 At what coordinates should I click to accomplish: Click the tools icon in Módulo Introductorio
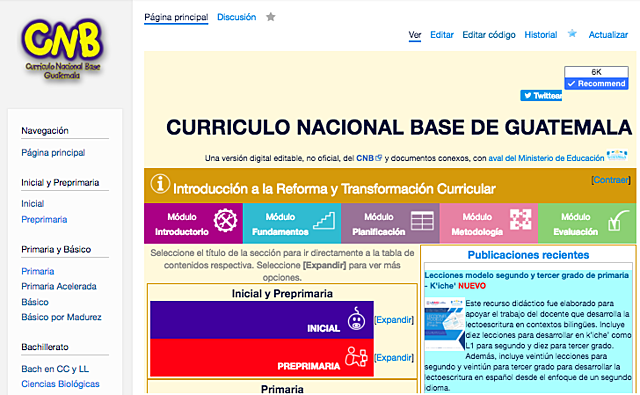[x=225, y=220]
